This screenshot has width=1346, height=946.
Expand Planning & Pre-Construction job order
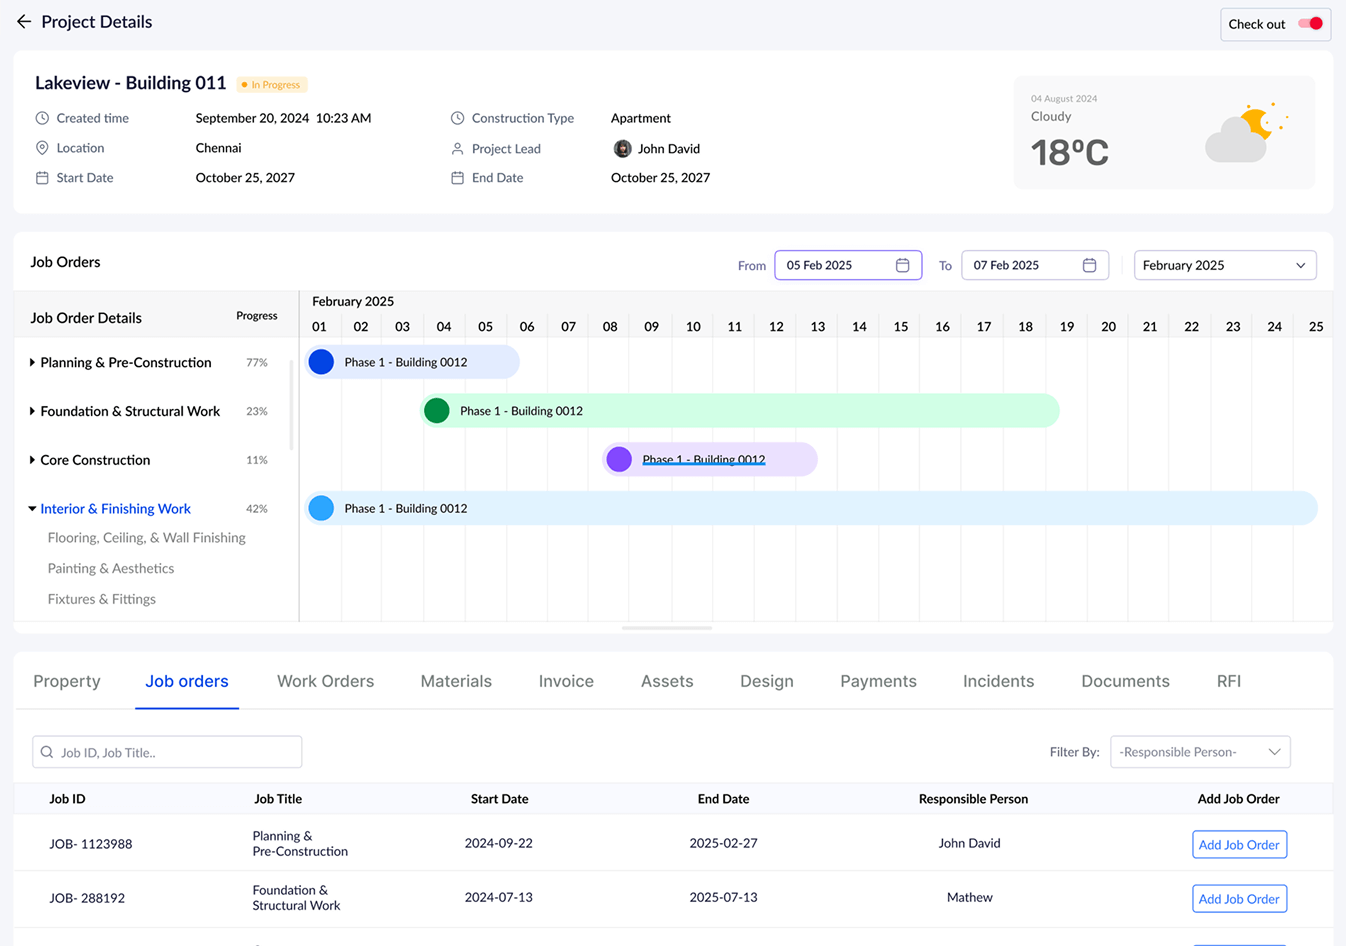tap(32, 362)
